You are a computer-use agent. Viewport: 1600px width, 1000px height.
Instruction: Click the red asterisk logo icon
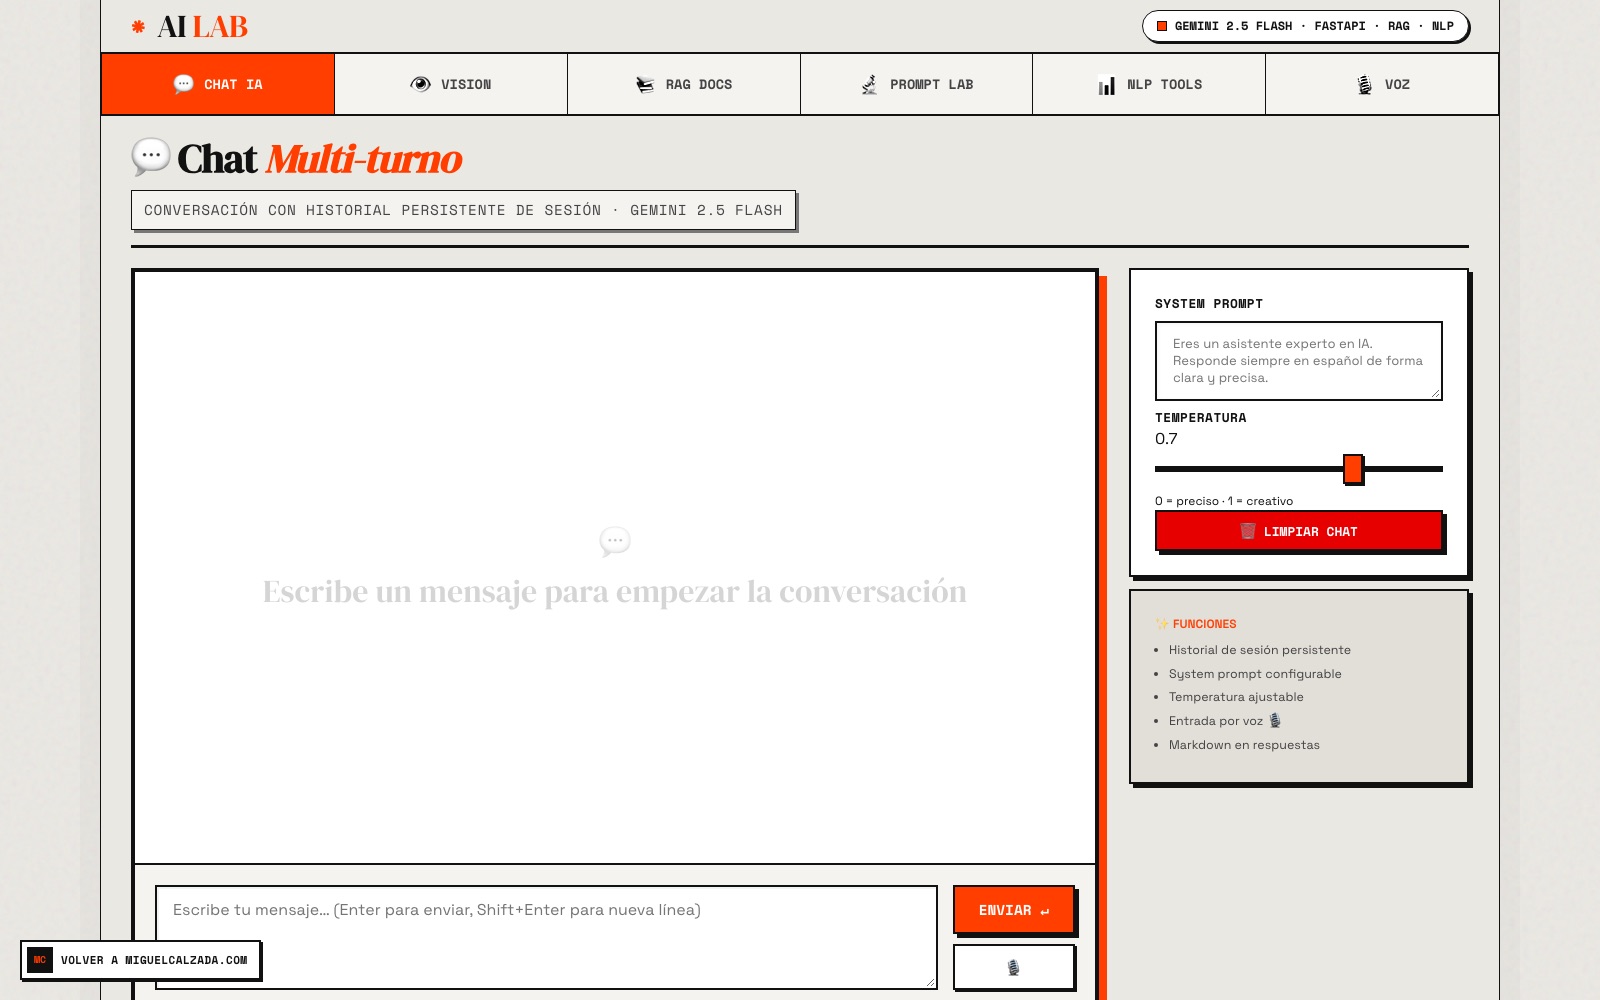pyautogui.click(x=138, y=27)
